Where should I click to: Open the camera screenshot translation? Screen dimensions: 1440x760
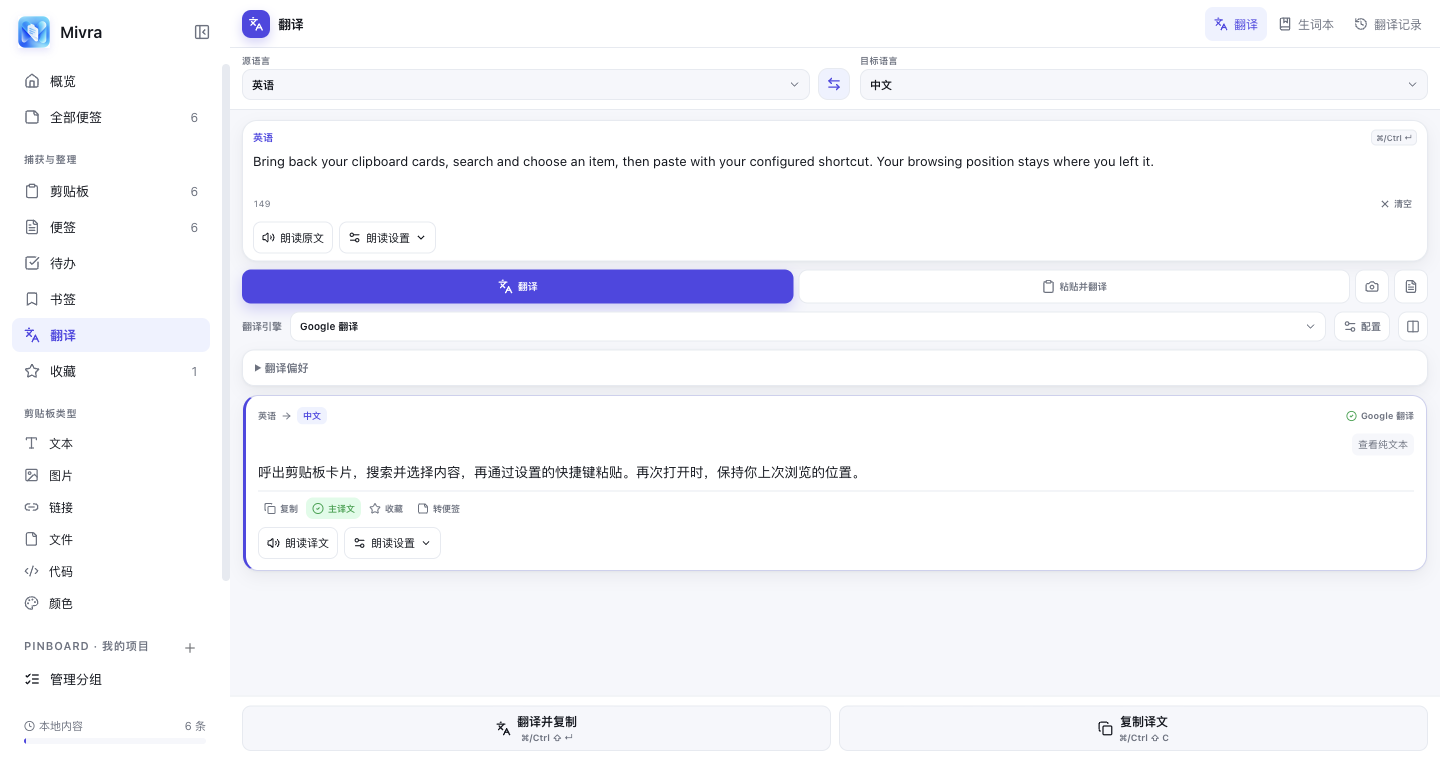(x=1372, y=286)
